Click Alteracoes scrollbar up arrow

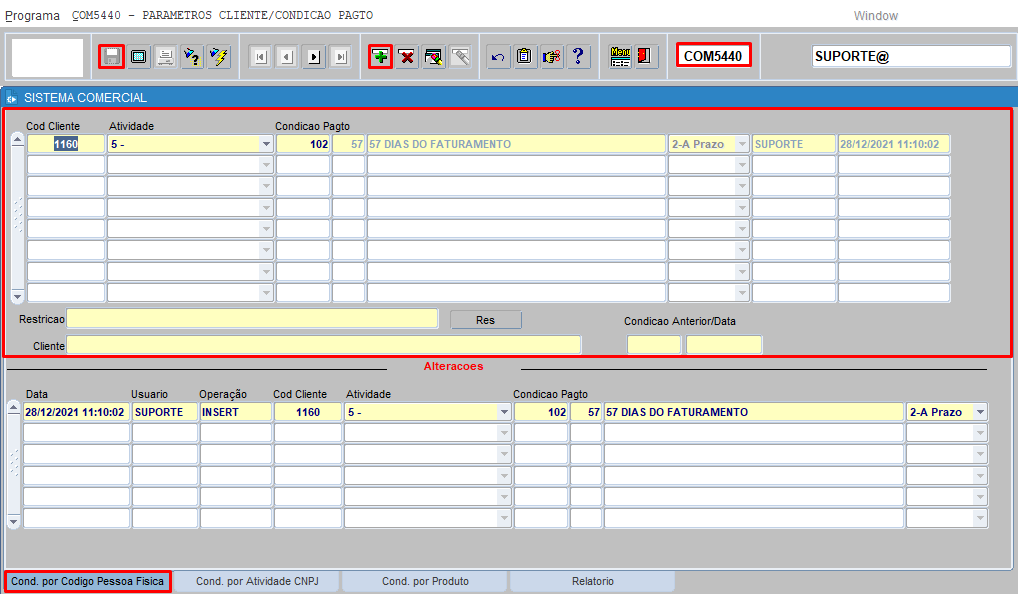[13, 408]
